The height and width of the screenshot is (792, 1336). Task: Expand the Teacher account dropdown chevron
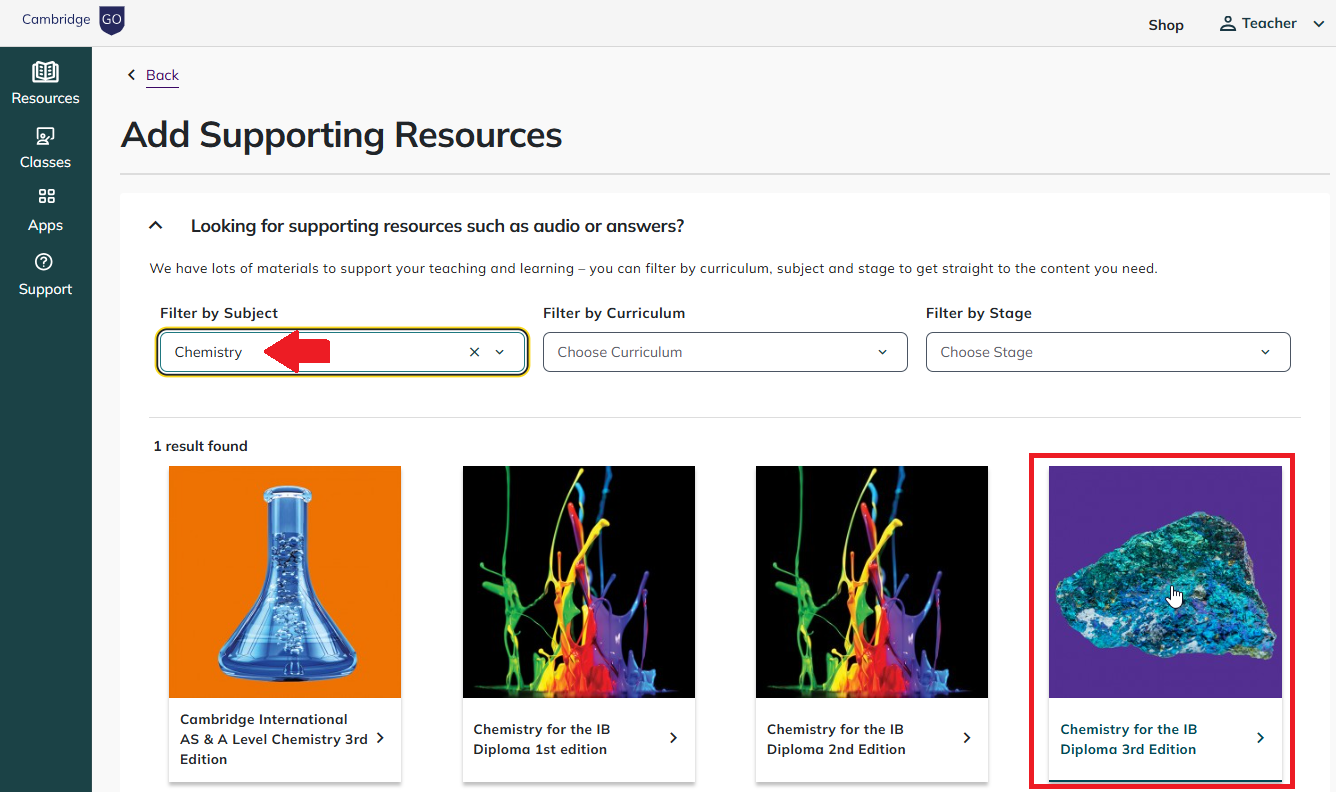[x=1318, y=24]
